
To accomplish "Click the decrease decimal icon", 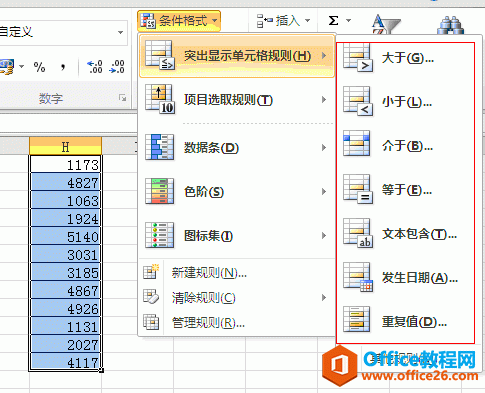I will click(117, 67).
